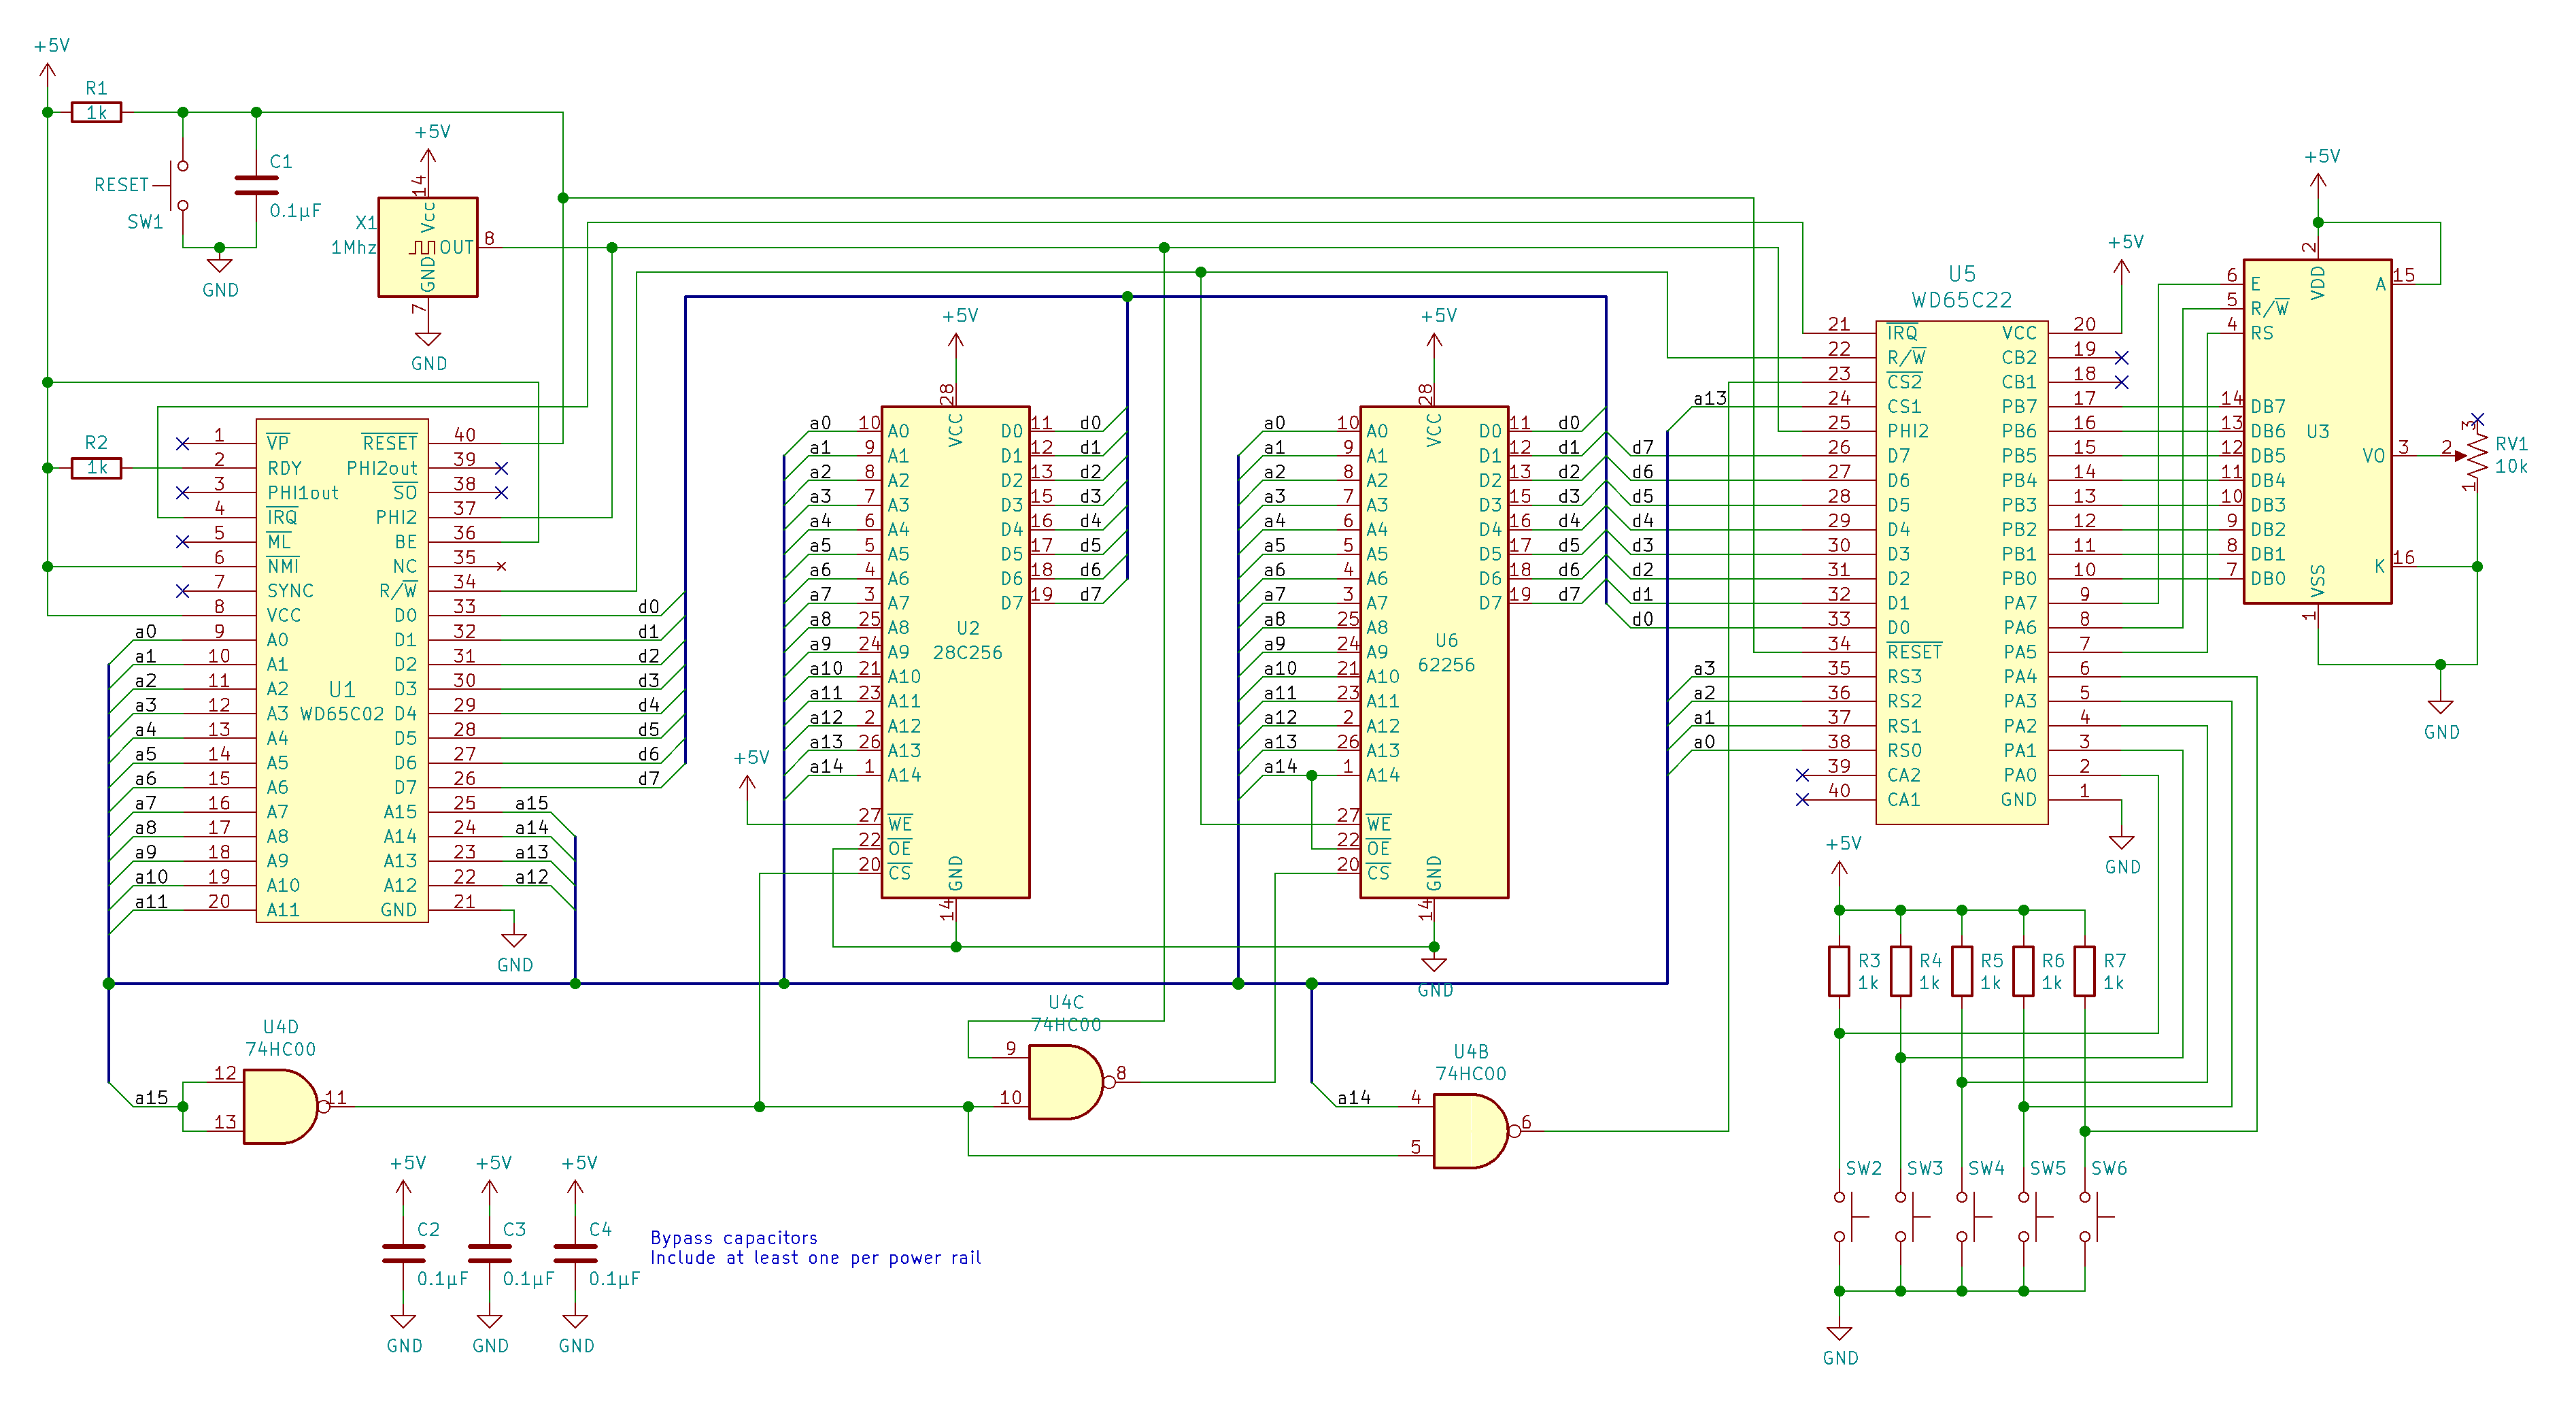Click the U5 WD65C22 chip body
The height and width of the screenshot is (1404, 2576).
point(1961,572)
